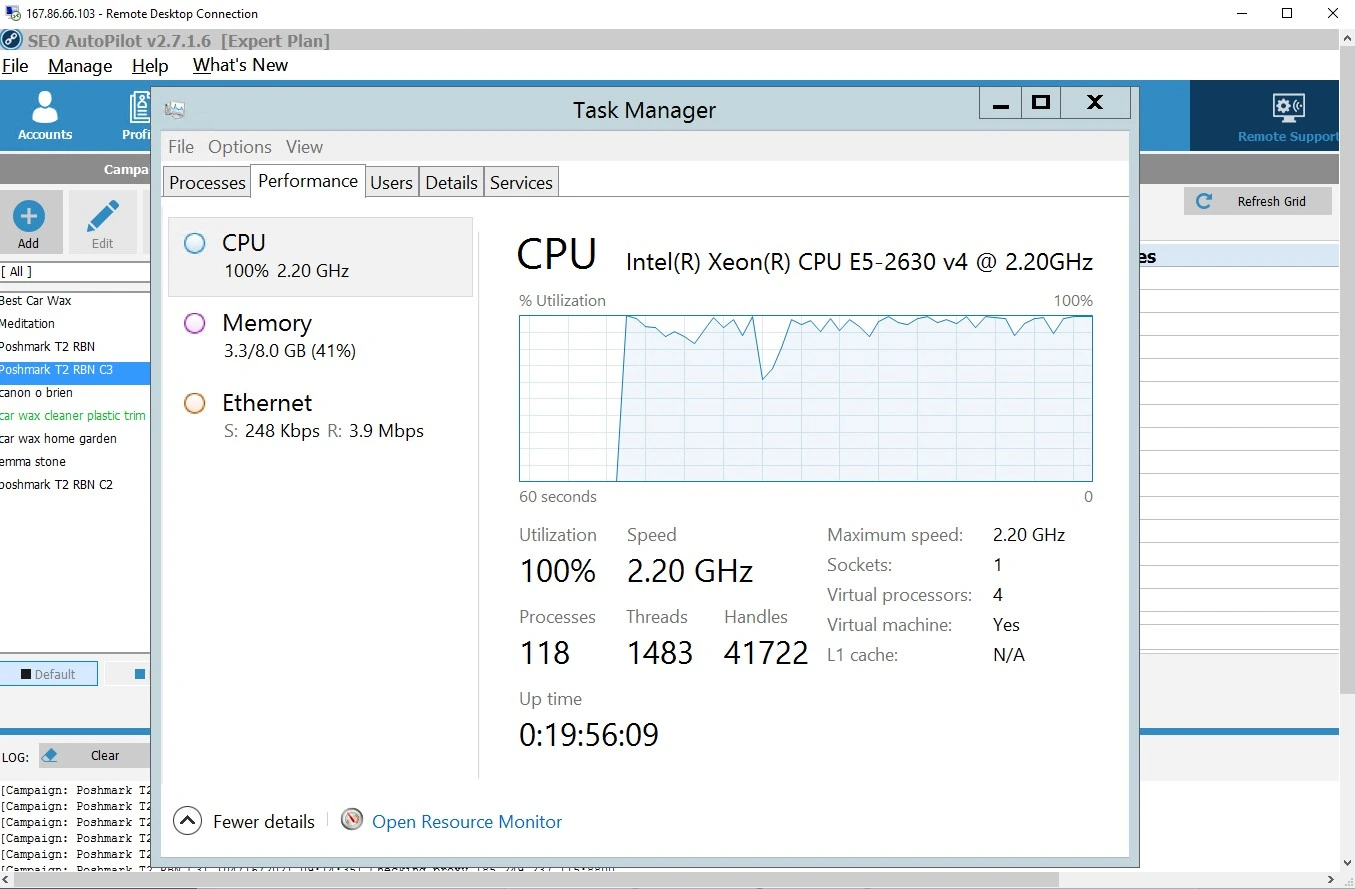Open Task Manager Options menu
Image resolution: width=1355 pixels, height=889 pixels.
(x=240, y=147)
